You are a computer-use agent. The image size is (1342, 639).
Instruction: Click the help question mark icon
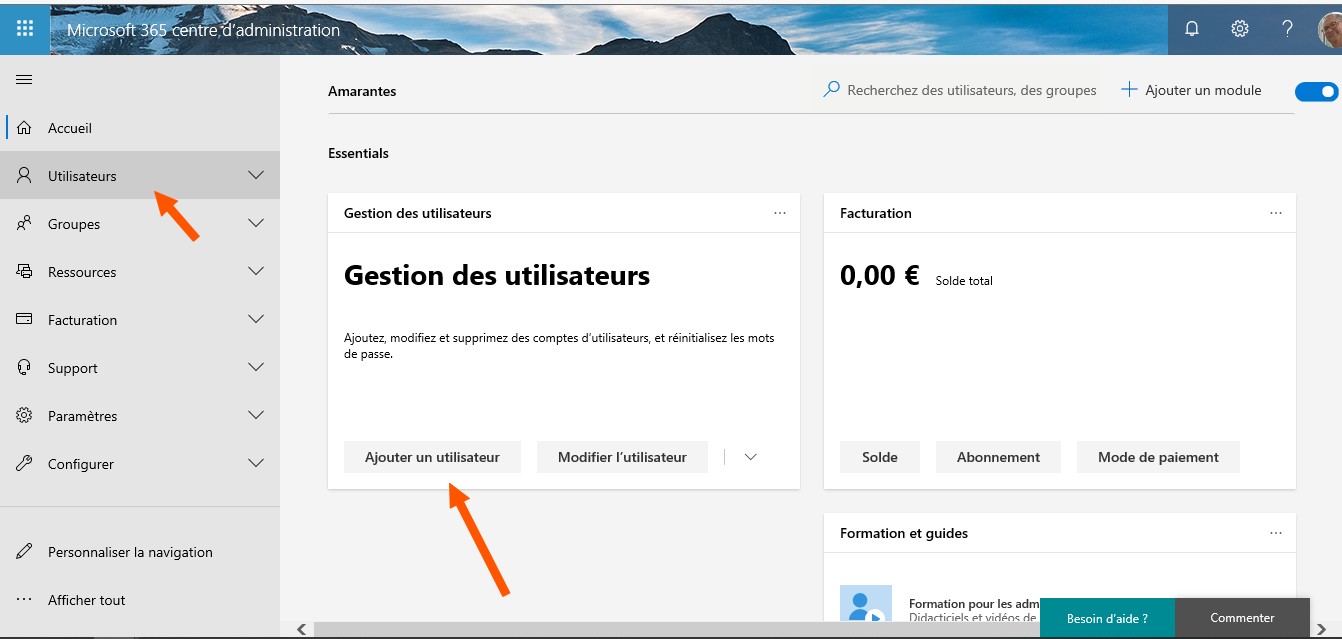pos(1288,28)
